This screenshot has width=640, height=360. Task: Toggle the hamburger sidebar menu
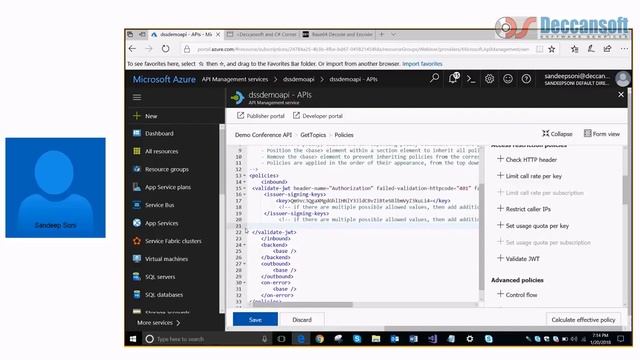pyautogui.click(x=137, y=97)
